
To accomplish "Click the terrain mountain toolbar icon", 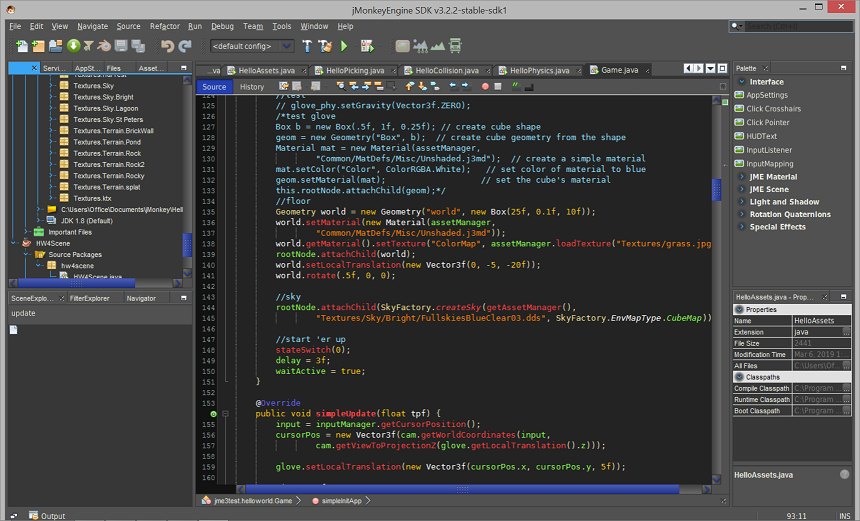I will click(438, 46).
